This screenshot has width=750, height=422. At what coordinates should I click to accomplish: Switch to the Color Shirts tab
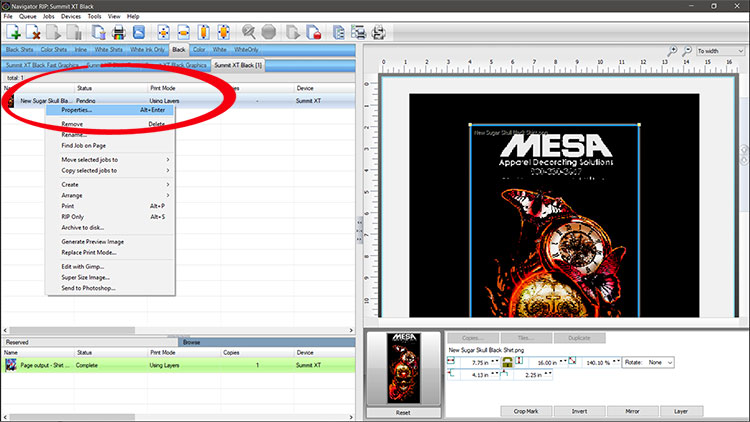click(x=54, y=50)
